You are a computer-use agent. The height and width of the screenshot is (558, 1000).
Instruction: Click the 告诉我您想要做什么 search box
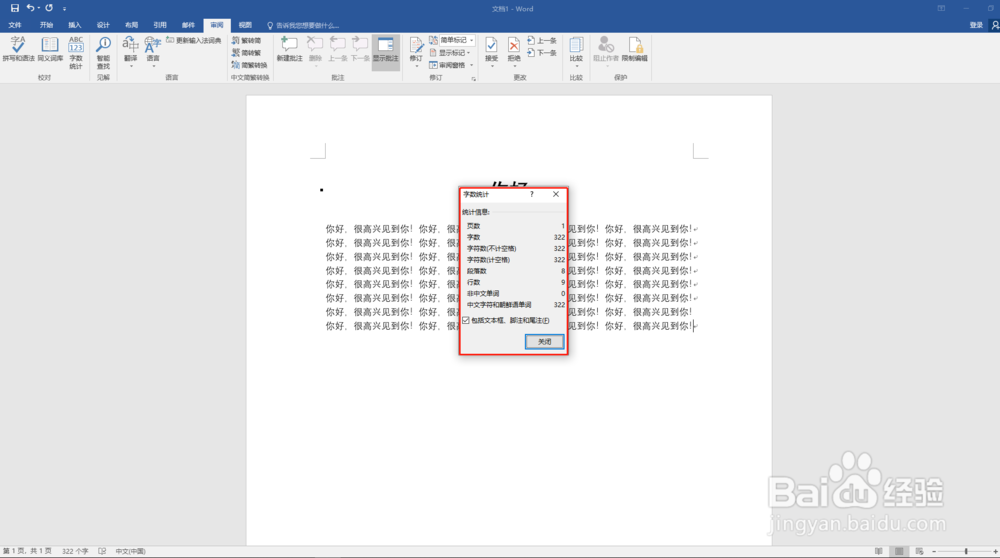tap(303, 26)
